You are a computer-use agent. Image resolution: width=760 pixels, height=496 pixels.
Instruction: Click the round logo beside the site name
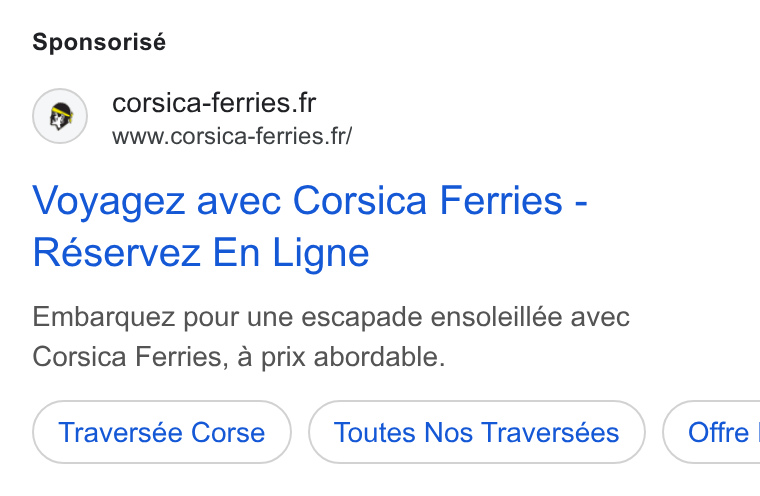tap(60, 116)
